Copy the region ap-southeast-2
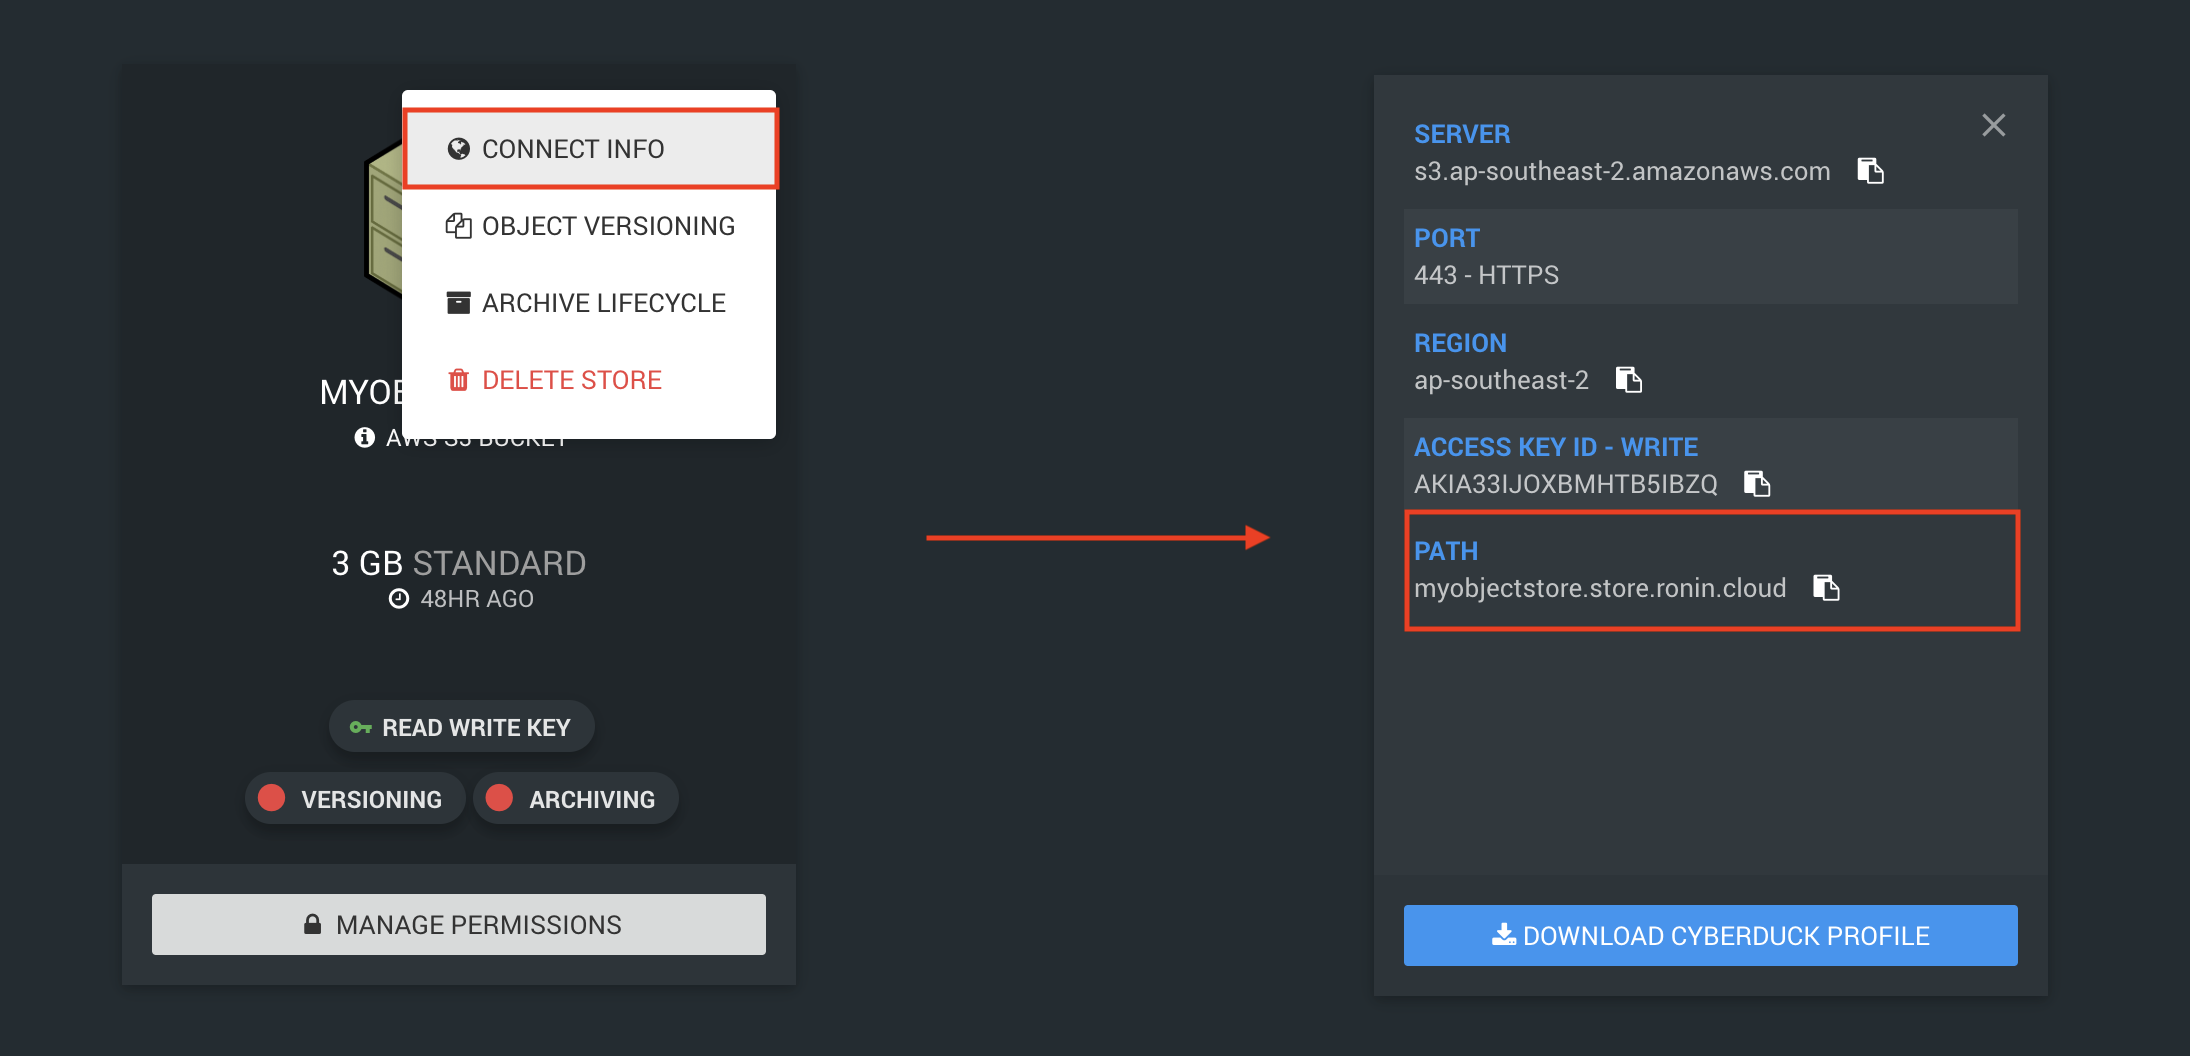 point(1629,380)
